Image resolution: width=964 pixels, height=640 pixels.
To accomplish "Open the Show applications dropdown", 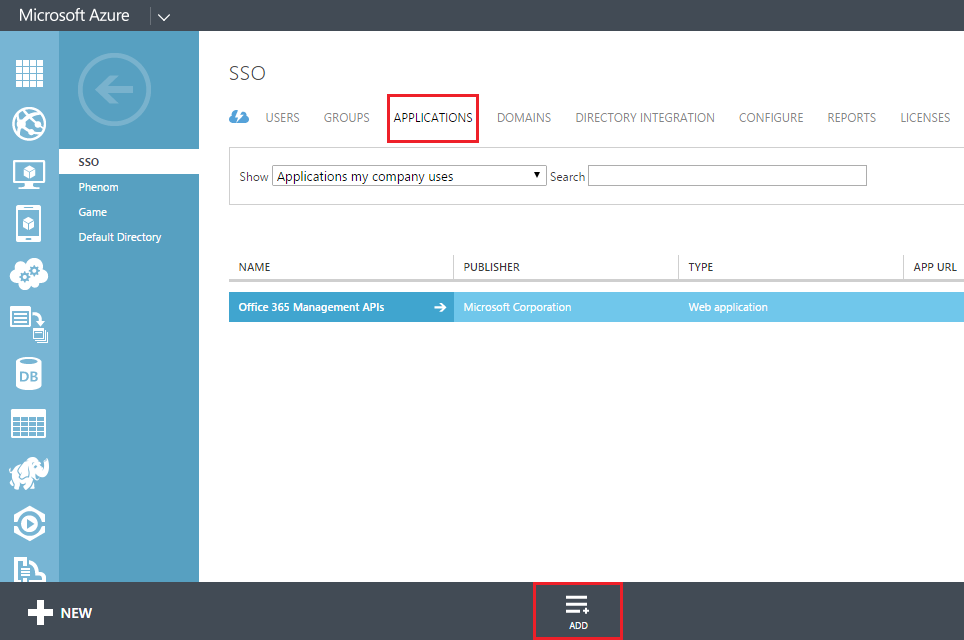I will (x=409, y=176).
